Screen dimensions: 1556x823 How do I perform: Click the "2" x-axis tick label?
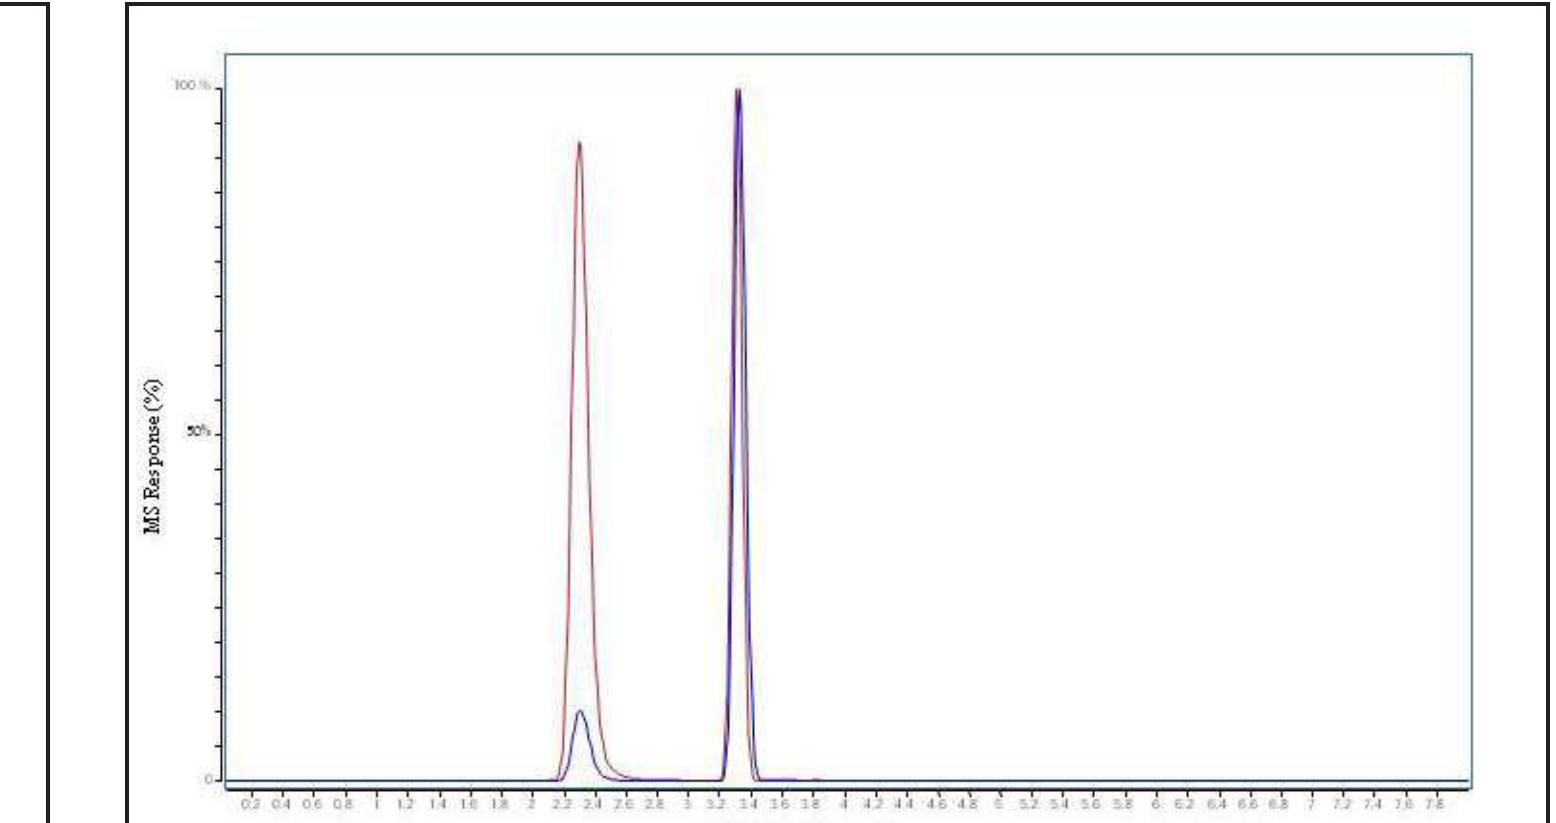click(532, 804)
